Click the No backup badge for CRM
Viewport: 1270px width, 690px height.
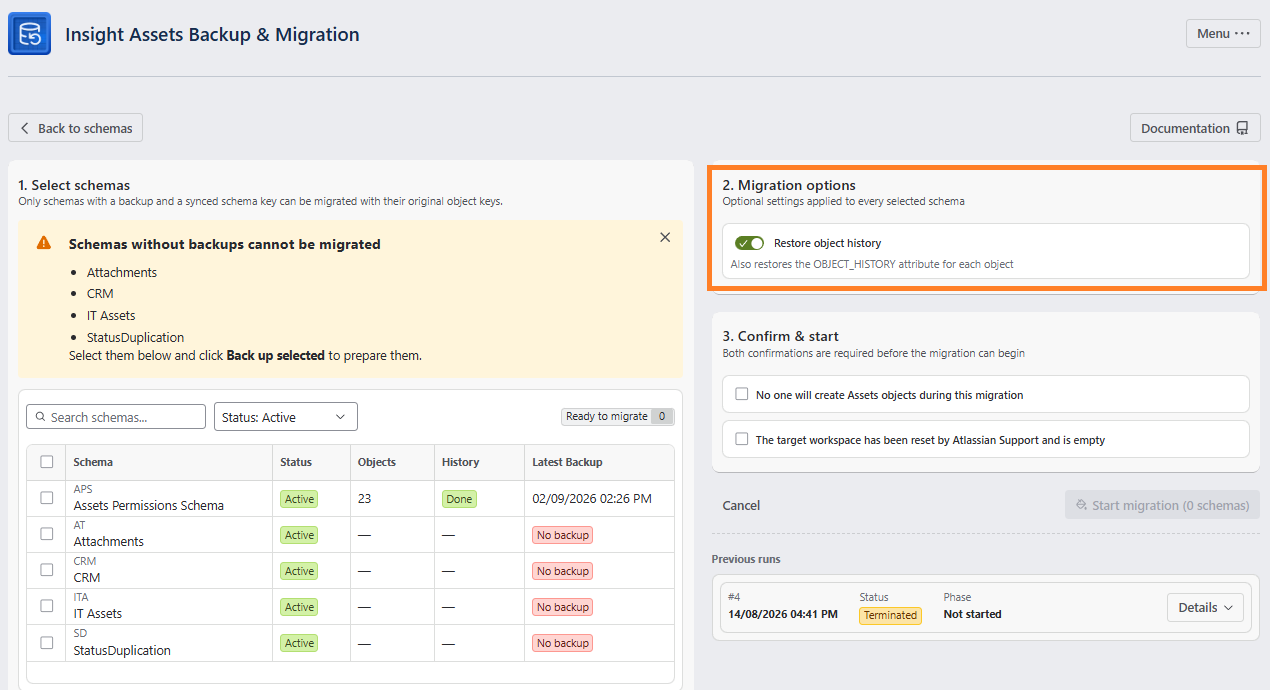(x=563, y=571)
